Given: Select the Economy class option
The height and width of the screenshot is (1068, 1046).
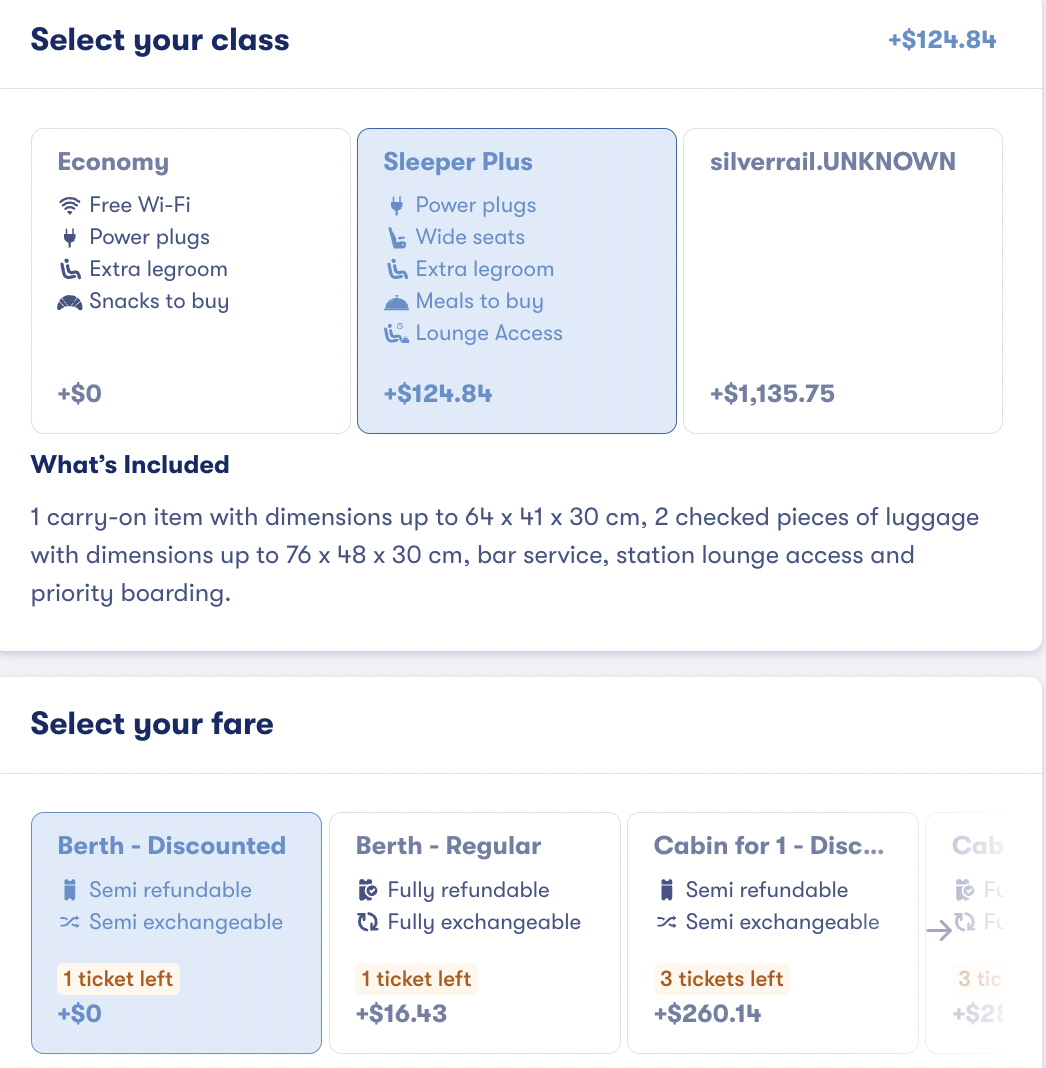Looking at the screenshot, I should pyautogui.click(x=190, y=281).
